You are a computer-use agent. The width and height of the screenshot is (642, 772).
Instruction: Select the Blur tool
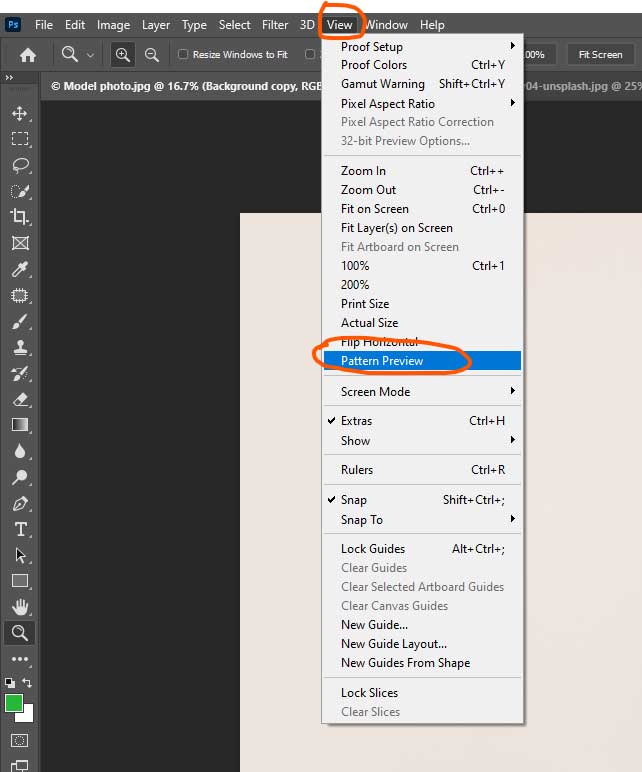(20, 451)
